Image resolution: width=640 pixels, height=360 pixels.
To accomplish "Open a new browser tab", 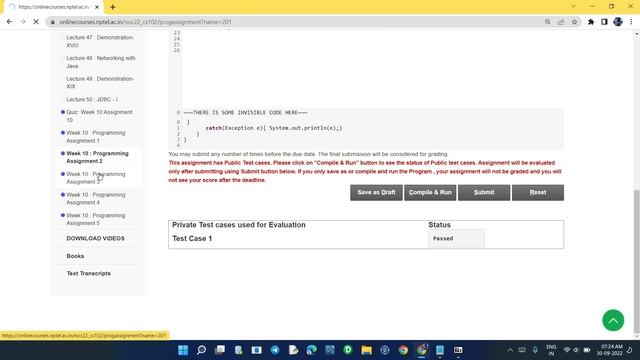I will coord(113,7).
